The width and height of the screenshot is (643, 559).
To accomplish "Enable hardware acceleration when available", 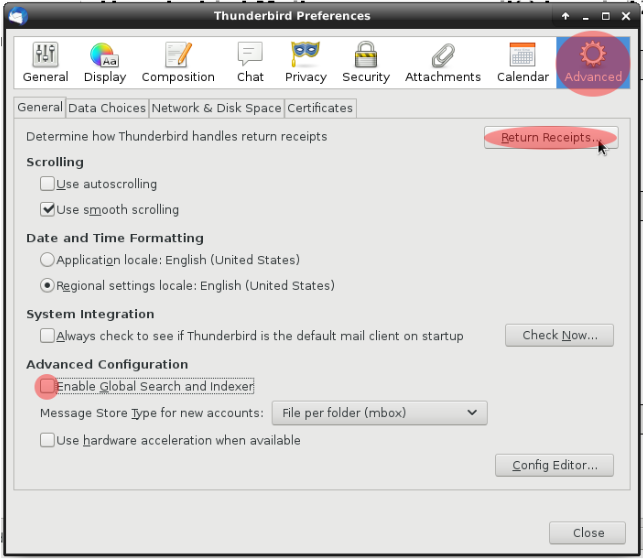I will (47, 440).
